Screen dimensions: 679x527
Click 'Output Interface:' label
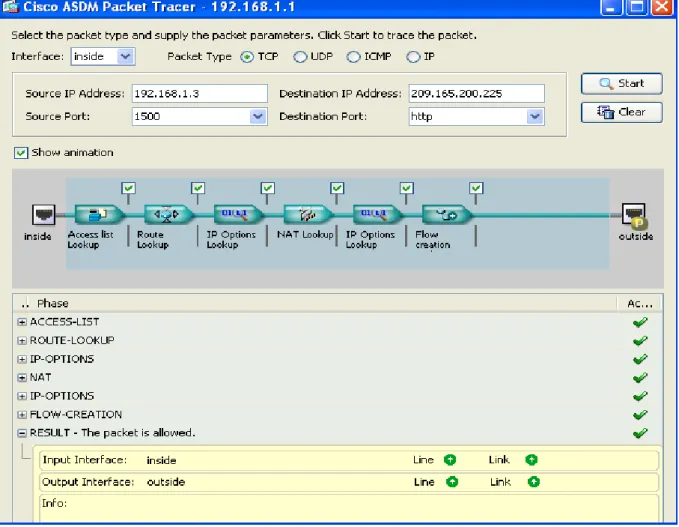click(x=88, y=482)
